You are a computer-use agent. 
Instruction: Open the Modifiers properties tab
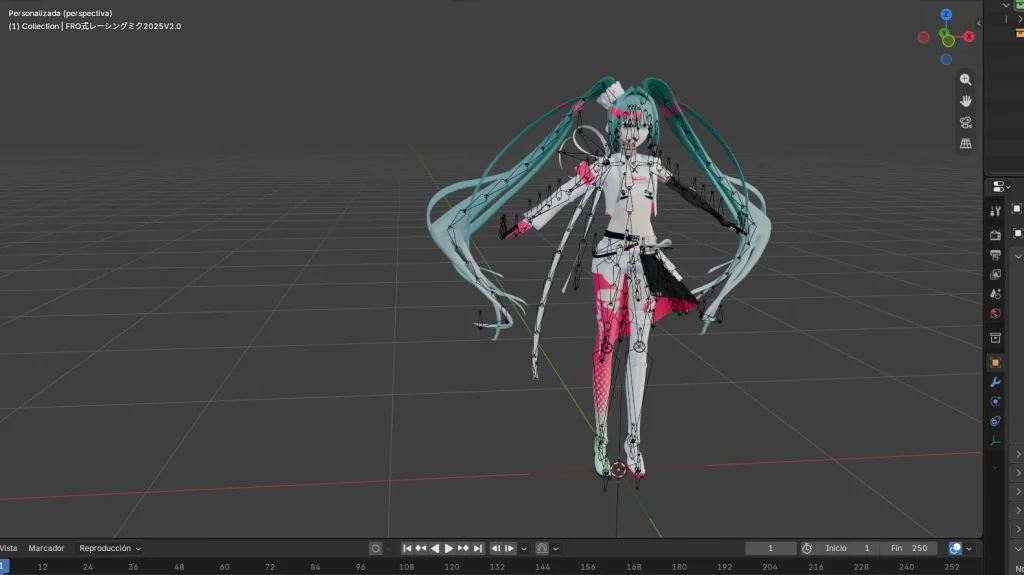995,382
